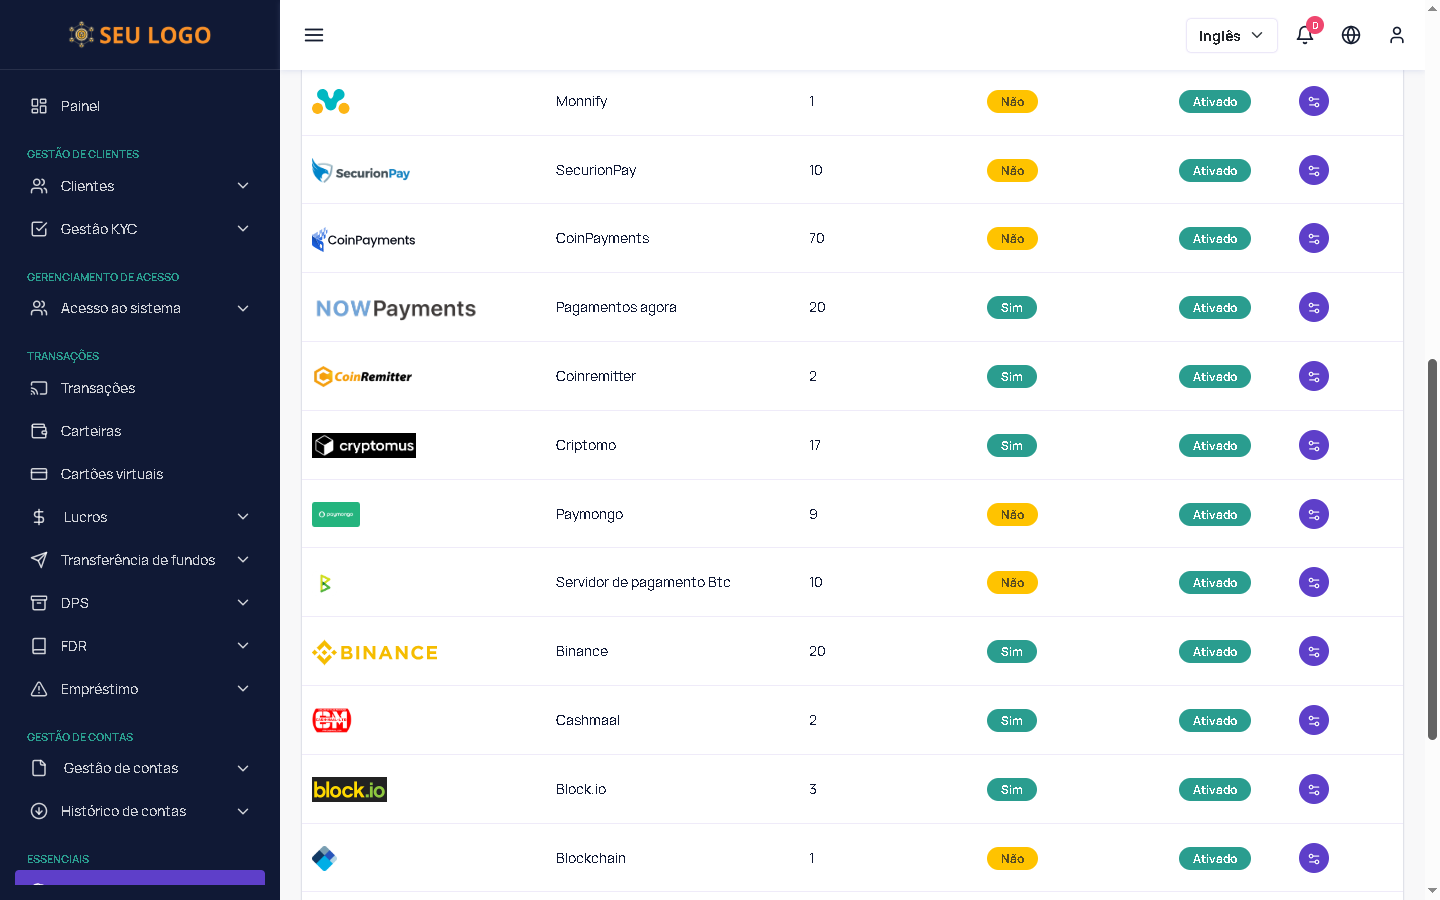
Task: Click the settings icon for Binance
Action: click(1313, 651)
